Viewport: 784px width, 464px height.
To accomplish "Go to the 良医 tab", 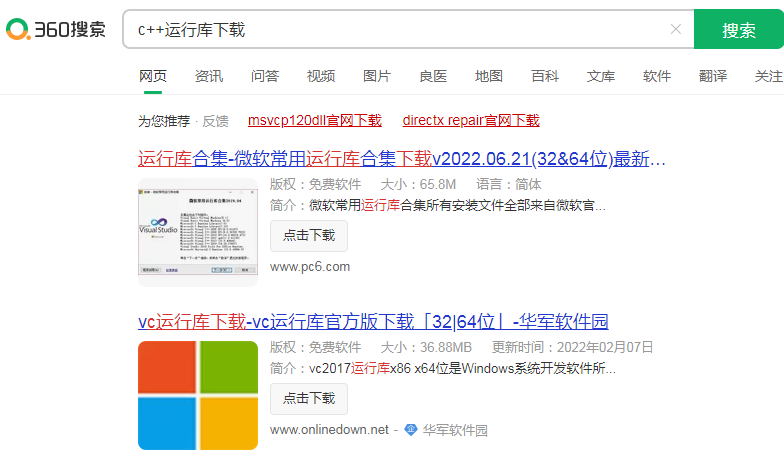I will [x=432, y=76].
